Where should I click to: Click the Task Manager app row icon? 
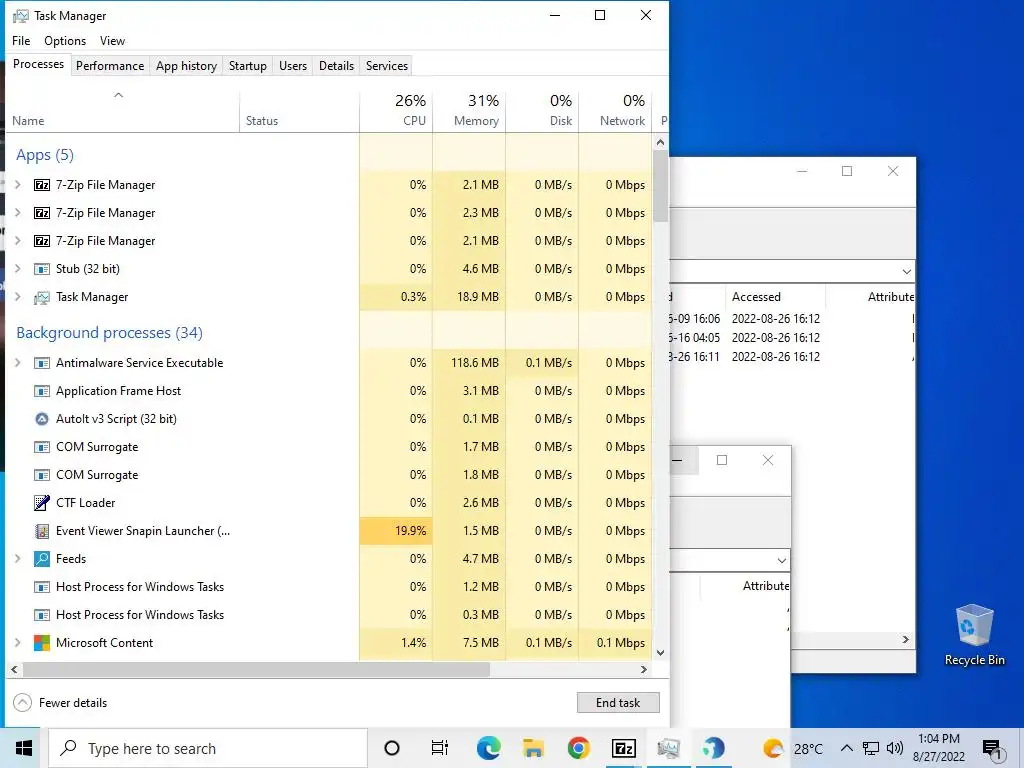(42, 297)
